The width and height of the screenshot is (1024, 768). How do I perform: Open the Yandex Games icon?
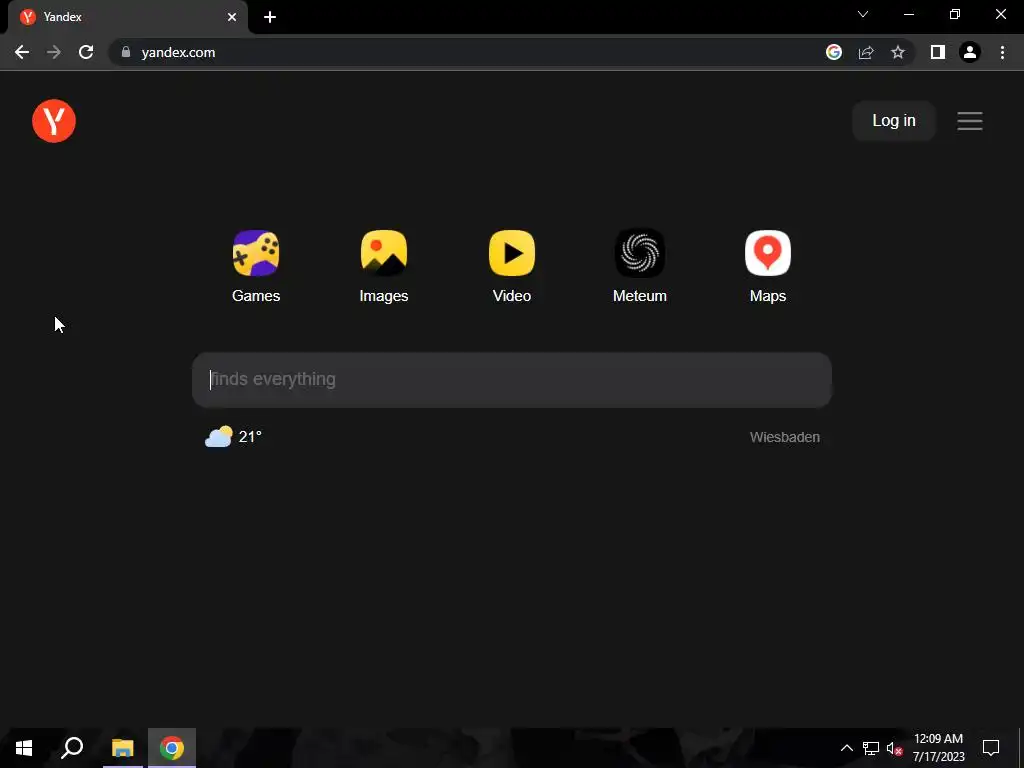point(256,253)
